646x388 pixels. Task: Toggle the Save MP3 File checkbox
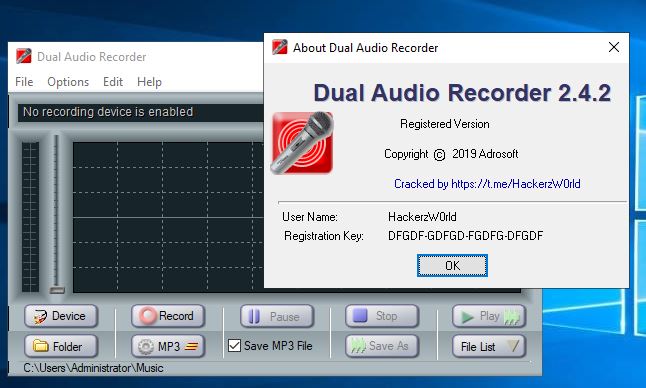234,346
